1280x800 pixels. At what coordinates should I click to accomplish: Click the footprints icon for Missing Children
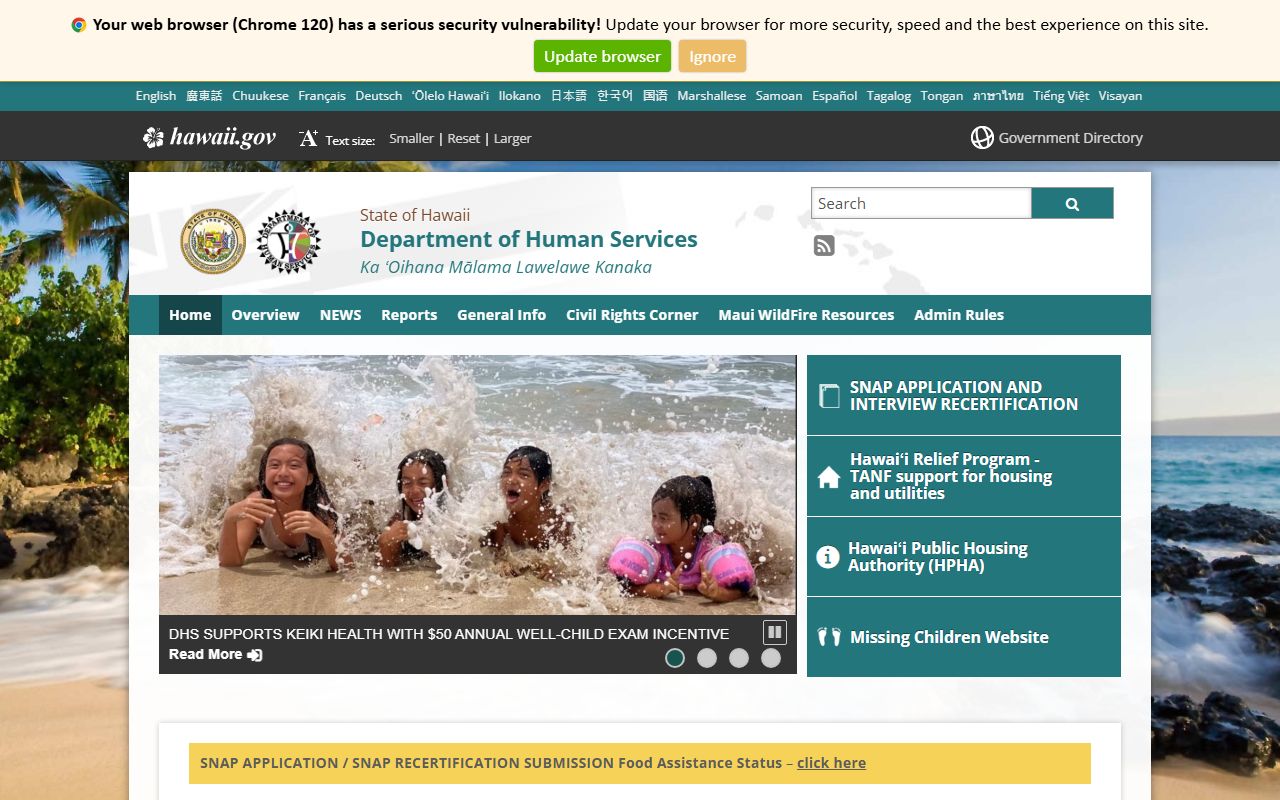[830, 637]
